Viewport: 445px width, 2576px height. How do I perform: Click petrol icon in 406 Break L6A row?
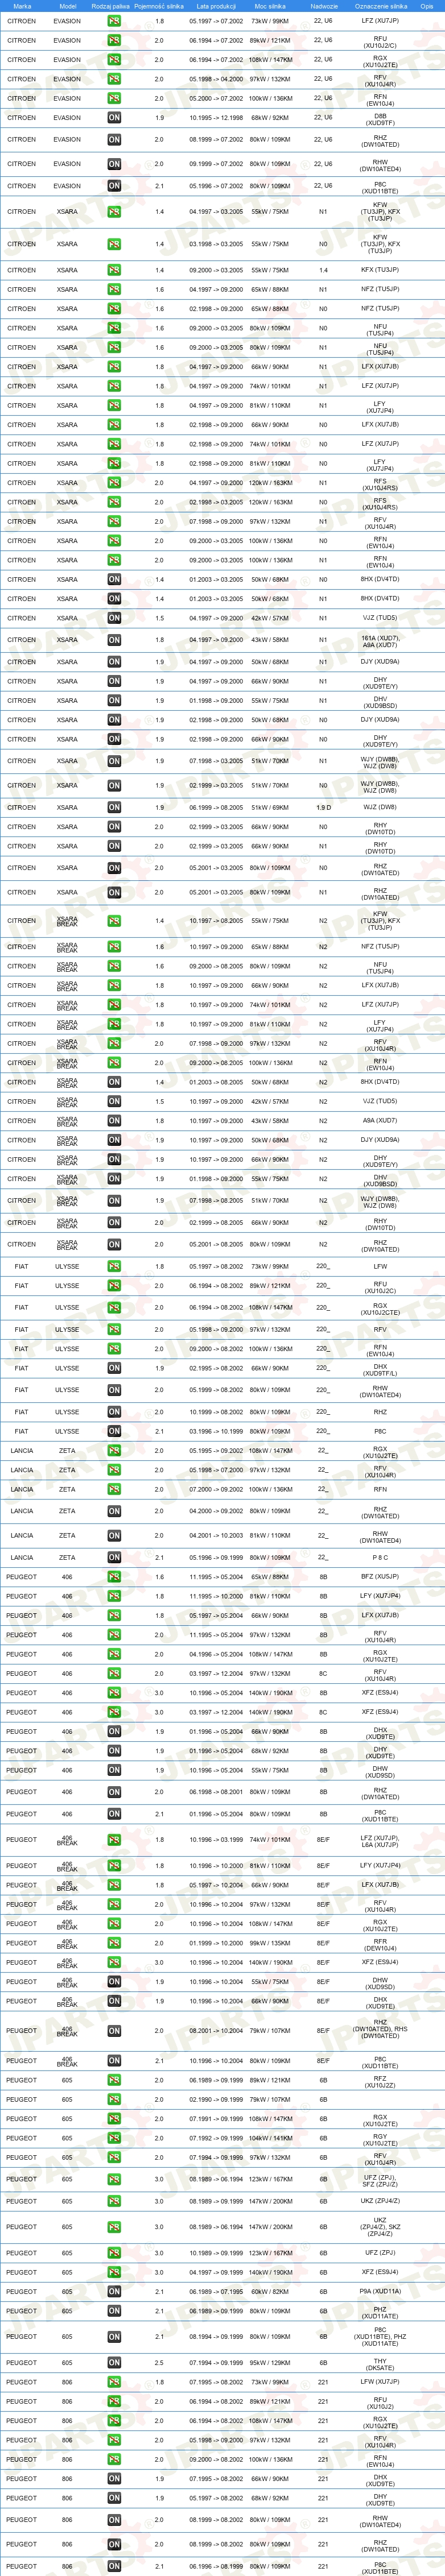point(114,1840)
